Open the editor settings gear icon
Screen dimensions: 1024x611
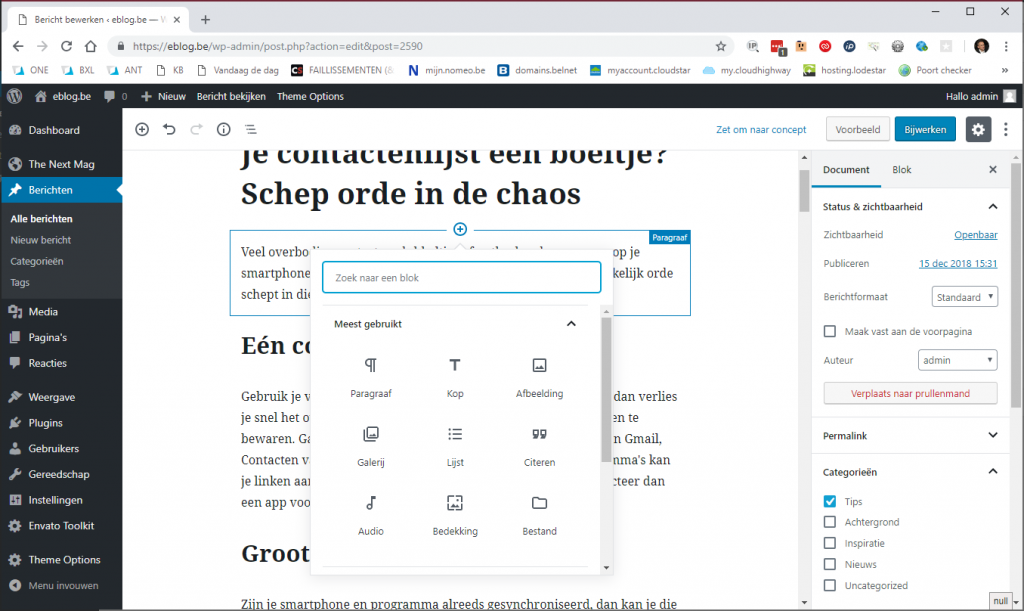click(978, 129)
